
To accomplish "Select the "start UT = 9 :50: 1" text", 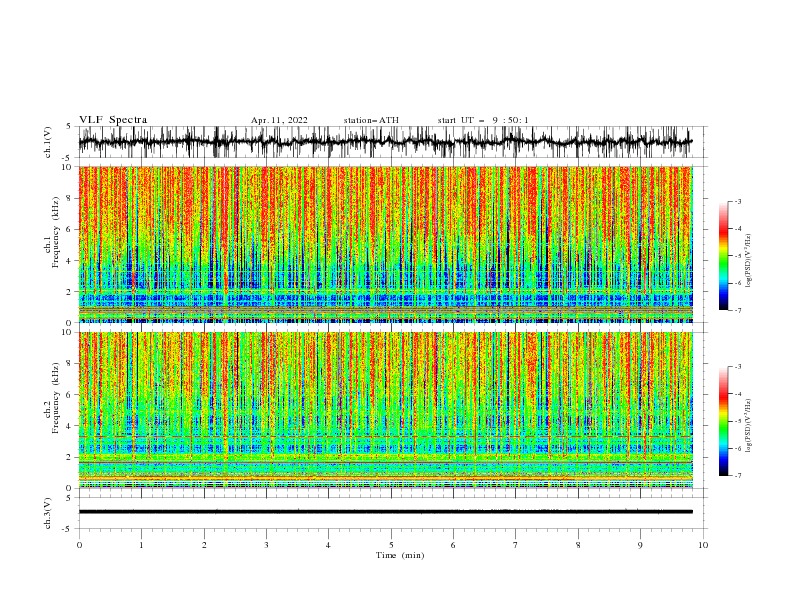I will pyautogui.click(x=483, y=120).
